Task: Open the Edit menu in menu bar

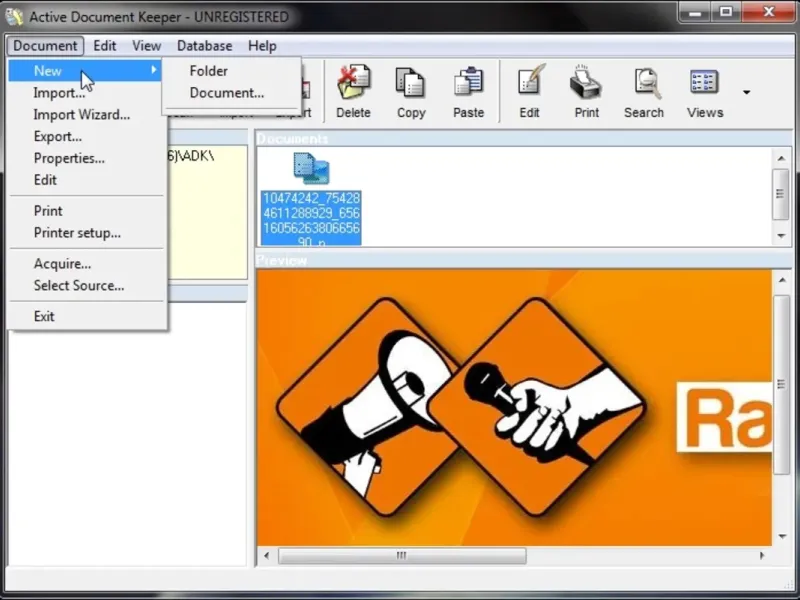Action: point(105,46)
